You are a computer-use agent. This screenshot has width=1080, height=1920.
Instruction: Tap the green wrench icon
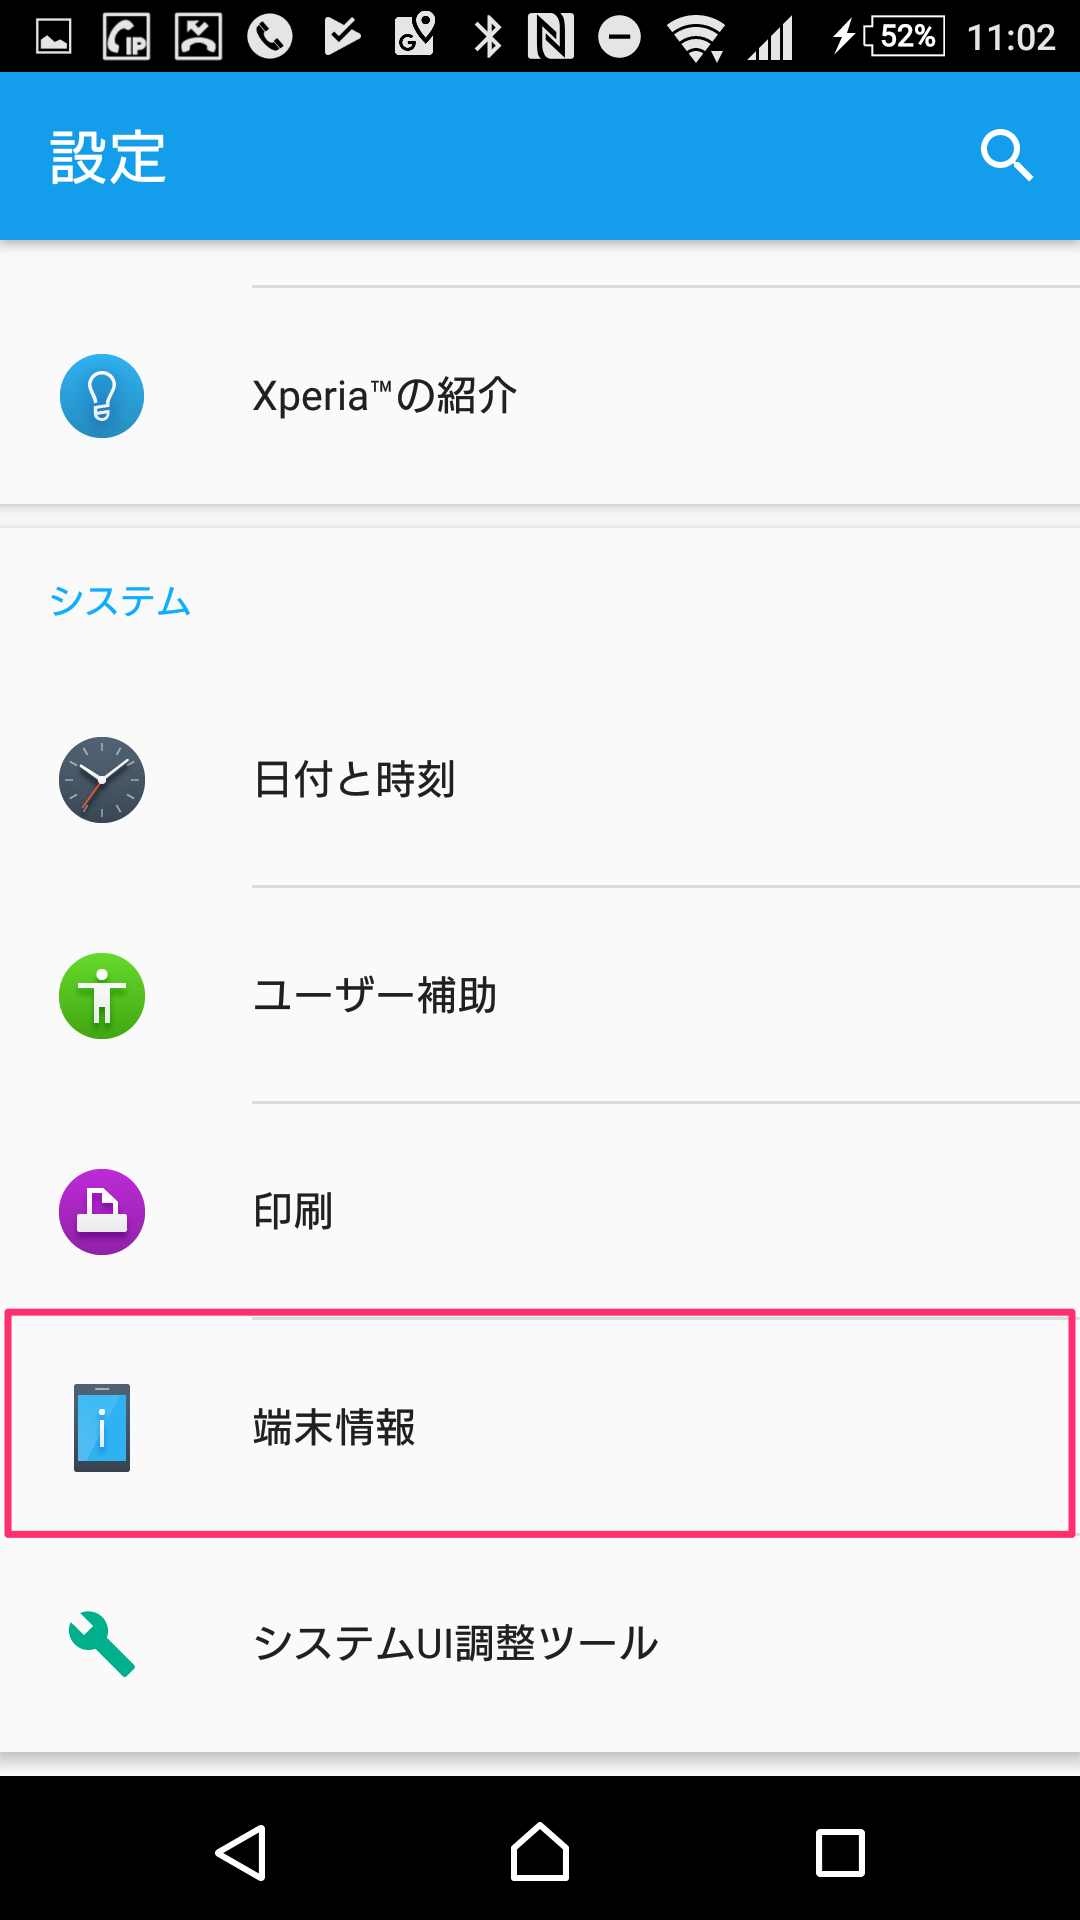click(x=102, y=1643)
